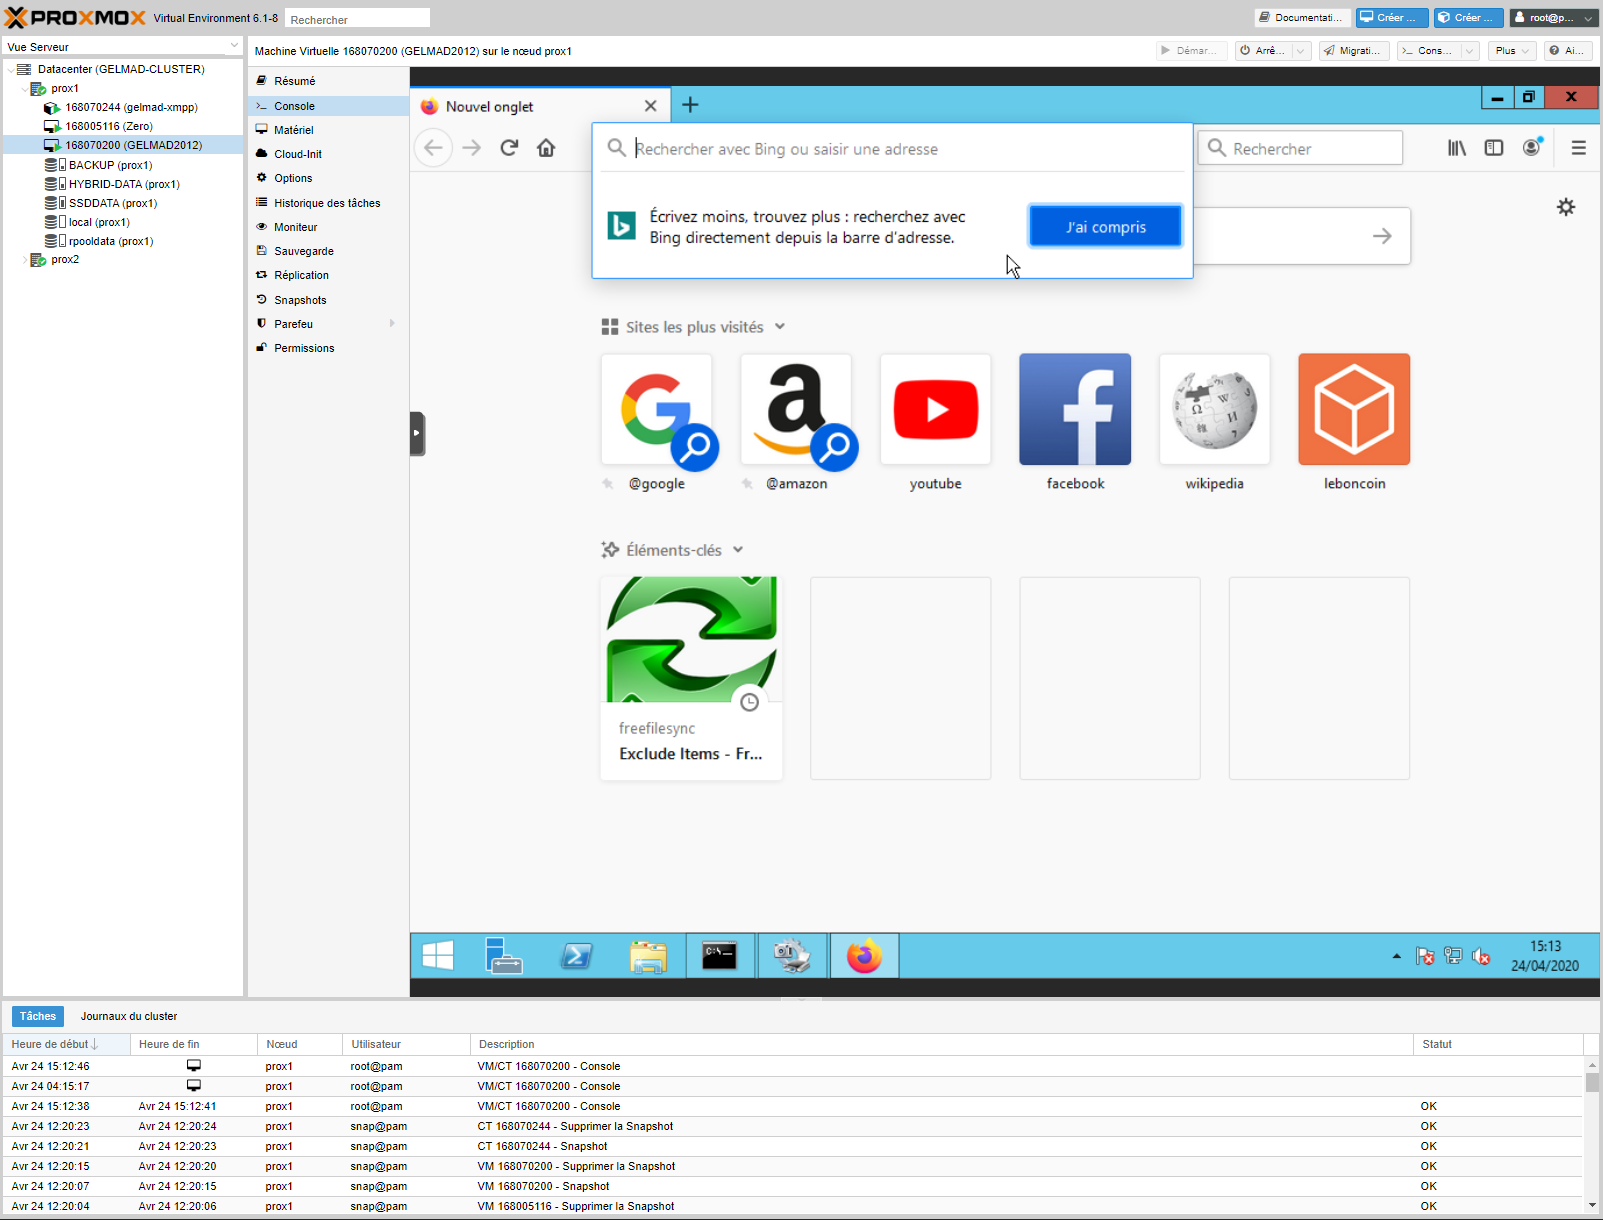Show hidden tray icons arrow
The image size is (1603, 1220).
point(1397,957)
